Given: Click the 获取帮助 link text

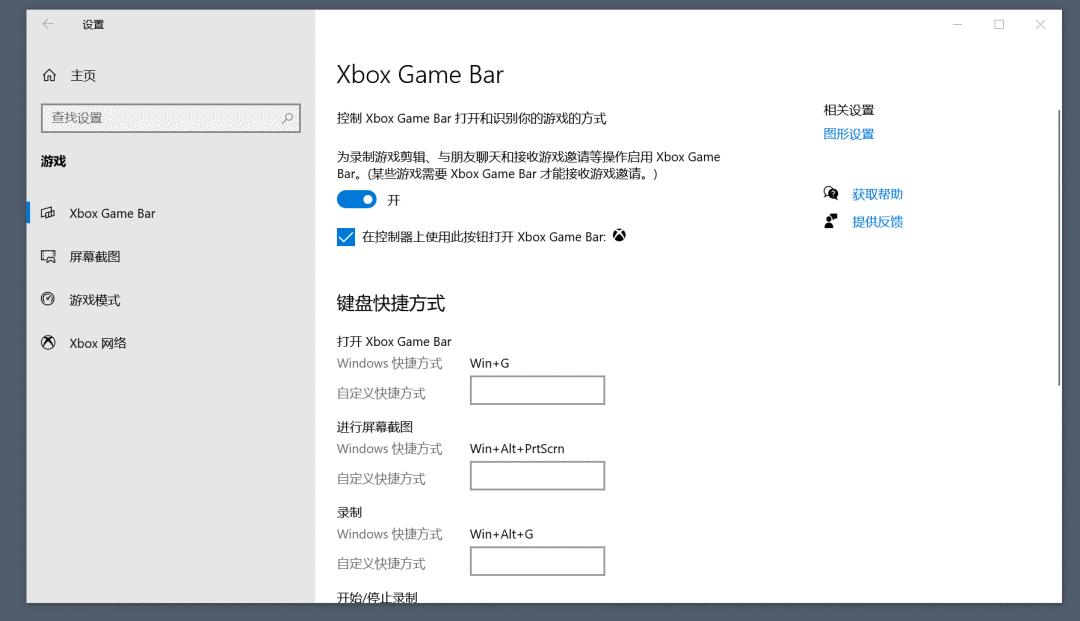Looking at the screenshot, I should pos(877,193).
